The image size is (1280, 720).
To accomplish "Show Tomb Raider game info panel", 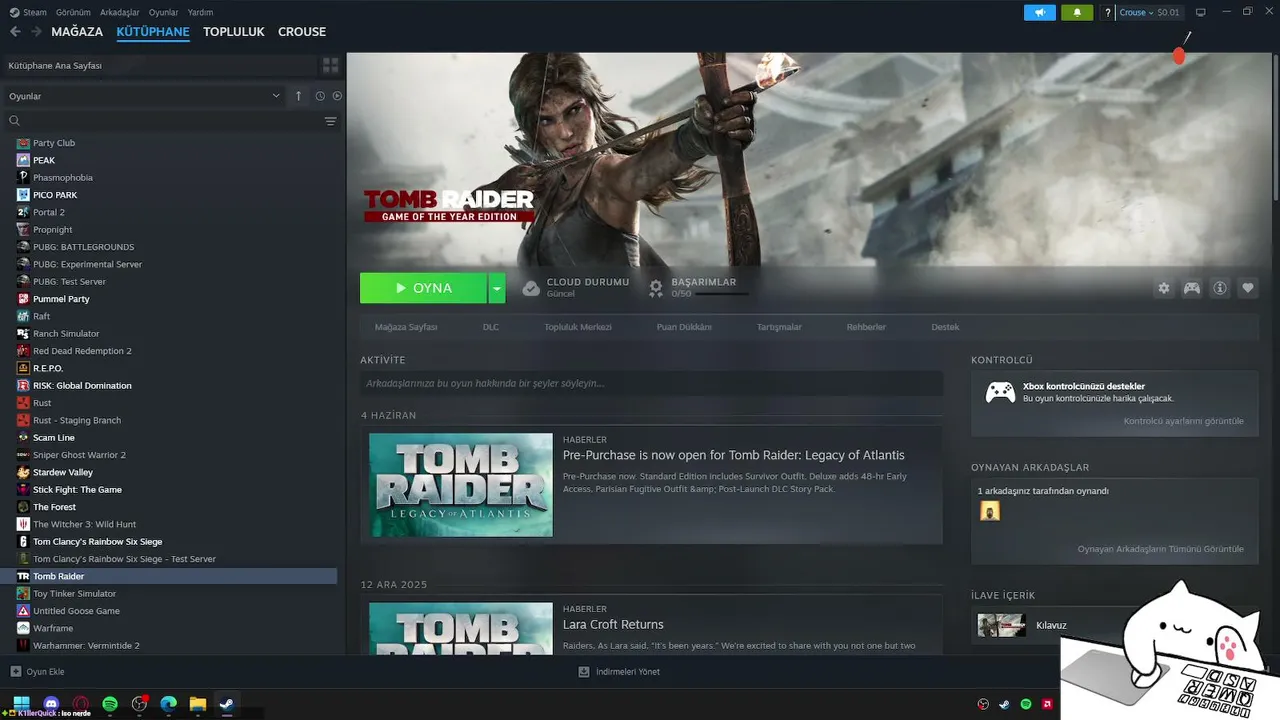I will pyautogui.click(x=1220, y=288).
